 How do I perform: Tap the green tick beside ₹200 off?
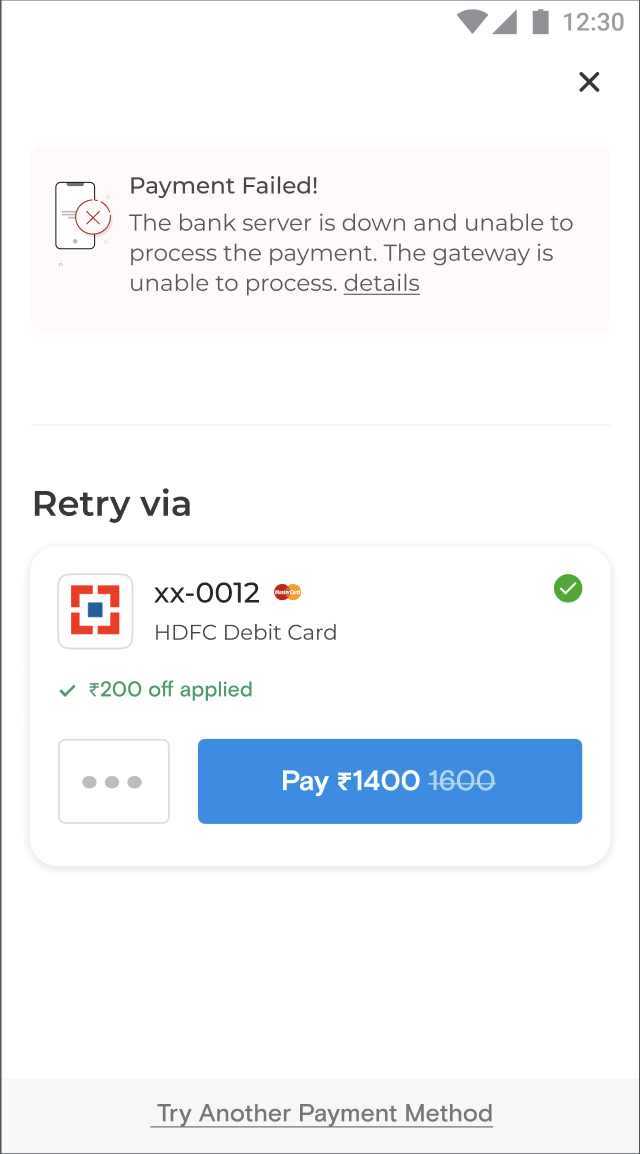tap(67, 690)
